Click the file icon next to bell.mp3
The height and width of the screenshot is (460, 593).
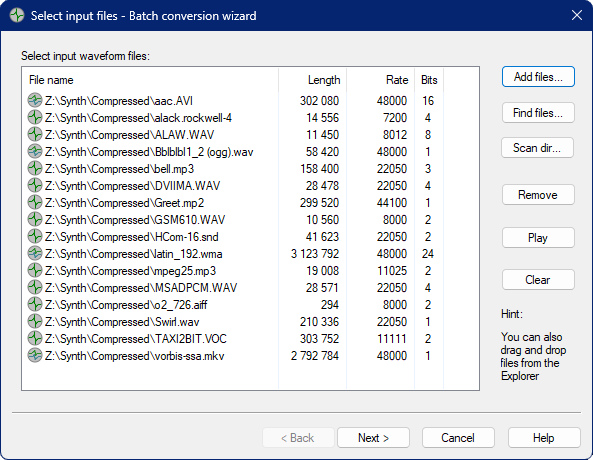[x=35, y=169]
